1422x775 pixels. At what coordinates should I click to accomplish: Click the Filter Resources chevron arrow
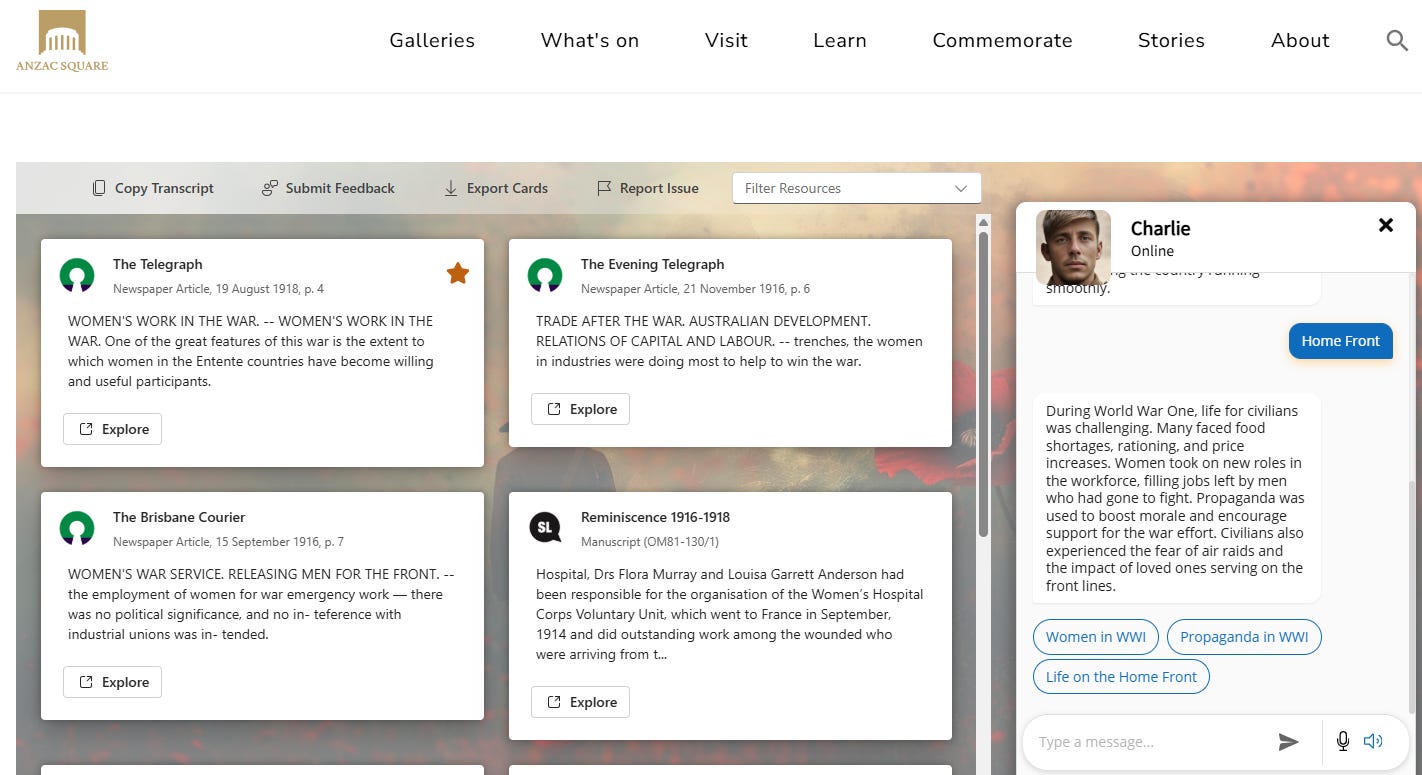pyautogui.click(x=961, y=188)
